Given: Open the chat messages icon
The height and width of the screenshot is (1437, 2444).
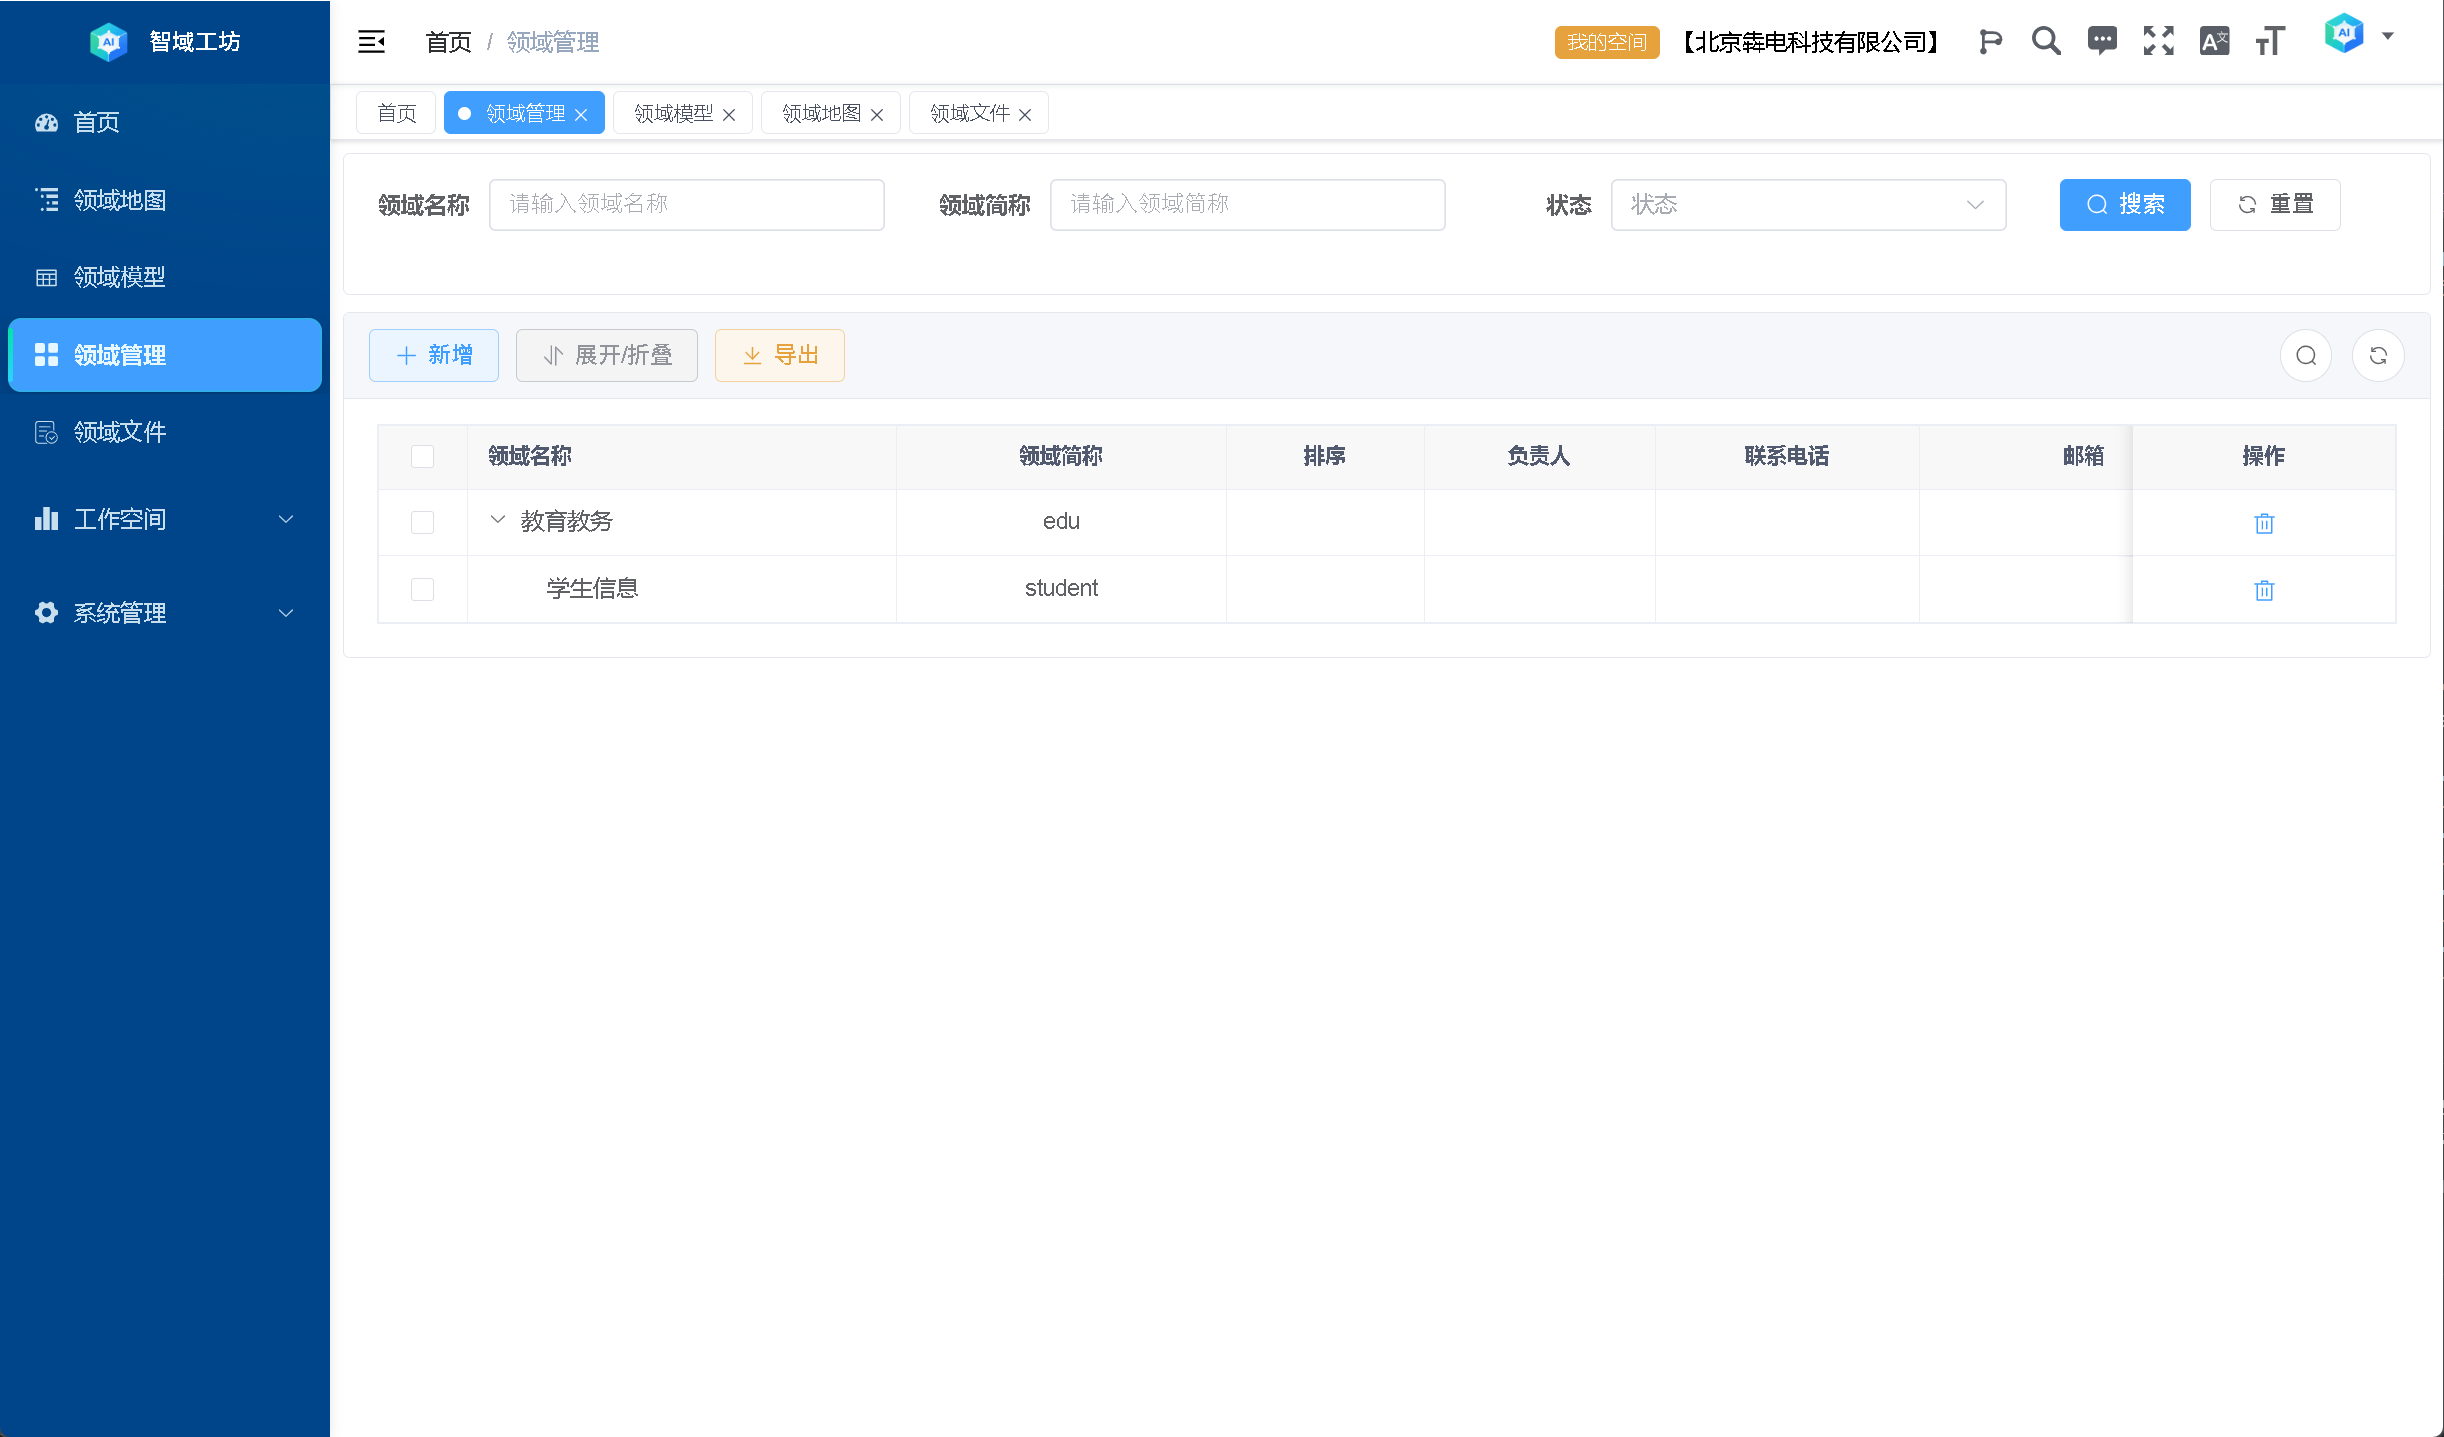Looking at the screenshot, I should tap(2102, 41).
